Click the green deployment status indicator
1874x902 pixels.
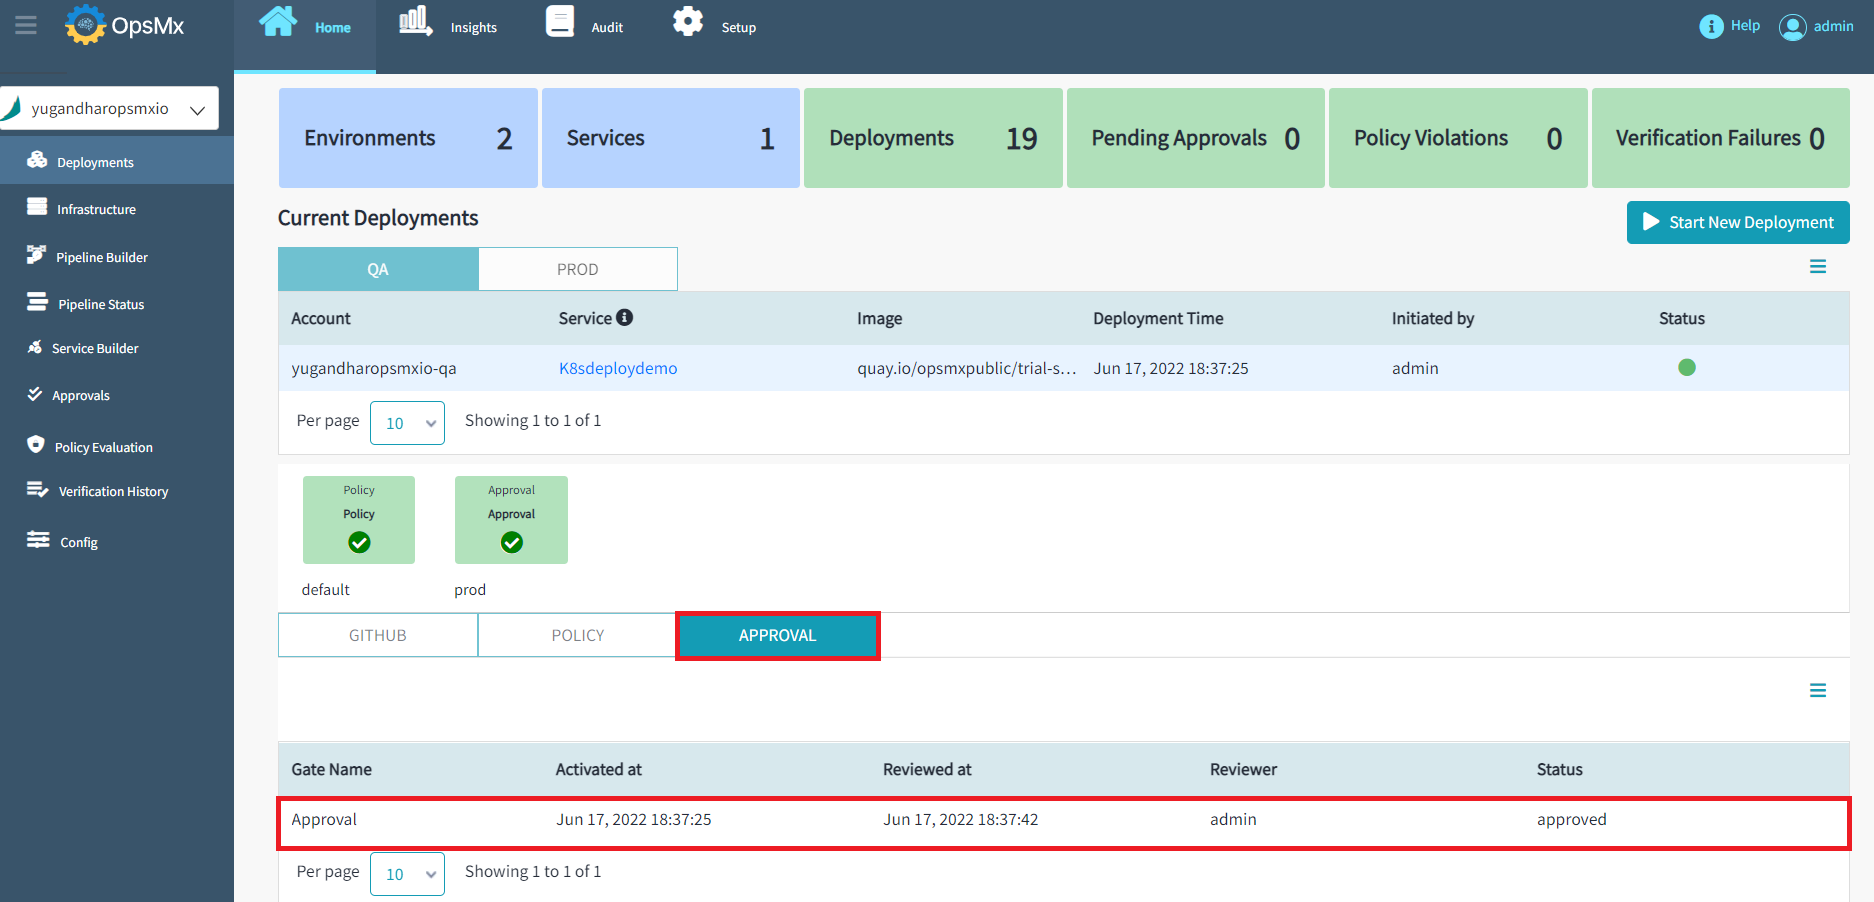pos(1686,367)
